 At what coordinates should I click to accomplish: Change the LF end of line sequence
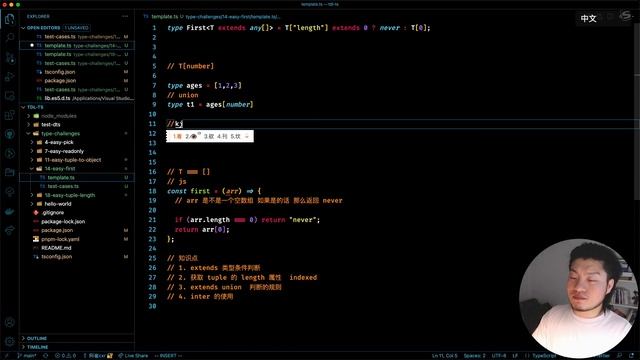(x=515, y=356)
